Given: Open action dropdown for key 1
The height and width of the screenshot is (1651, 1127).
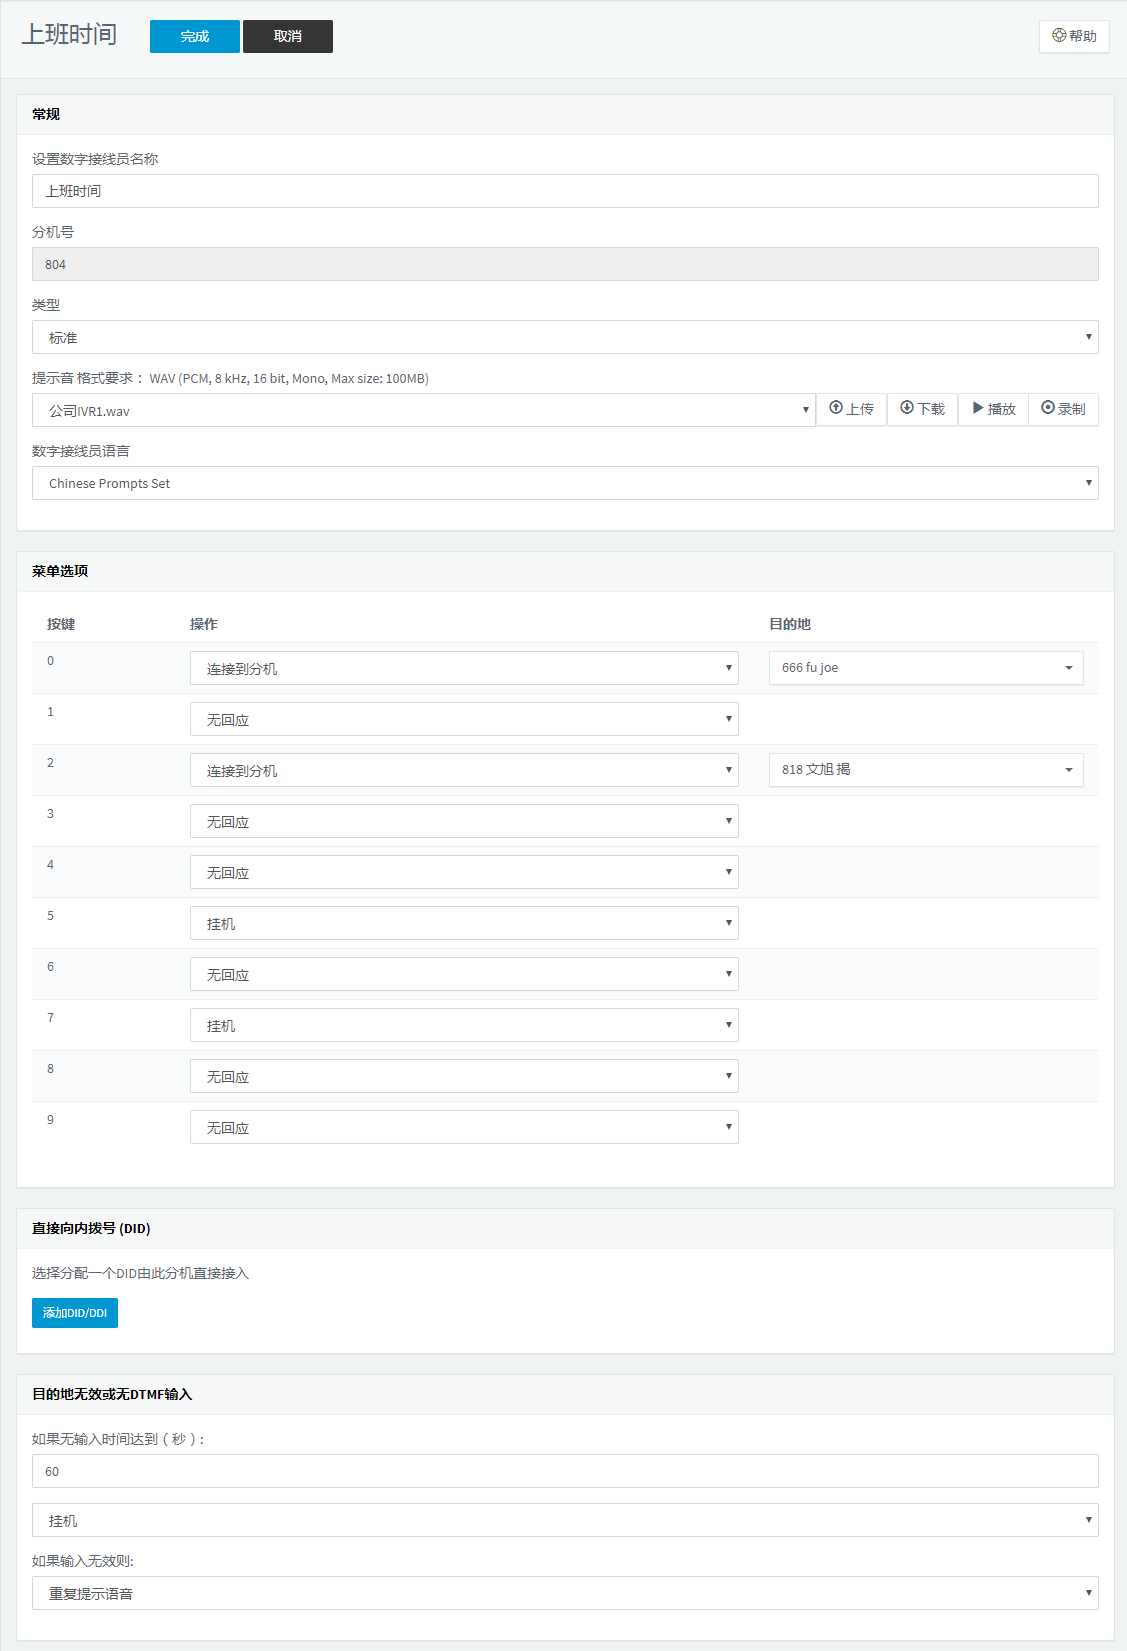Looking at the screenshot, I should [x=464, y=719].
